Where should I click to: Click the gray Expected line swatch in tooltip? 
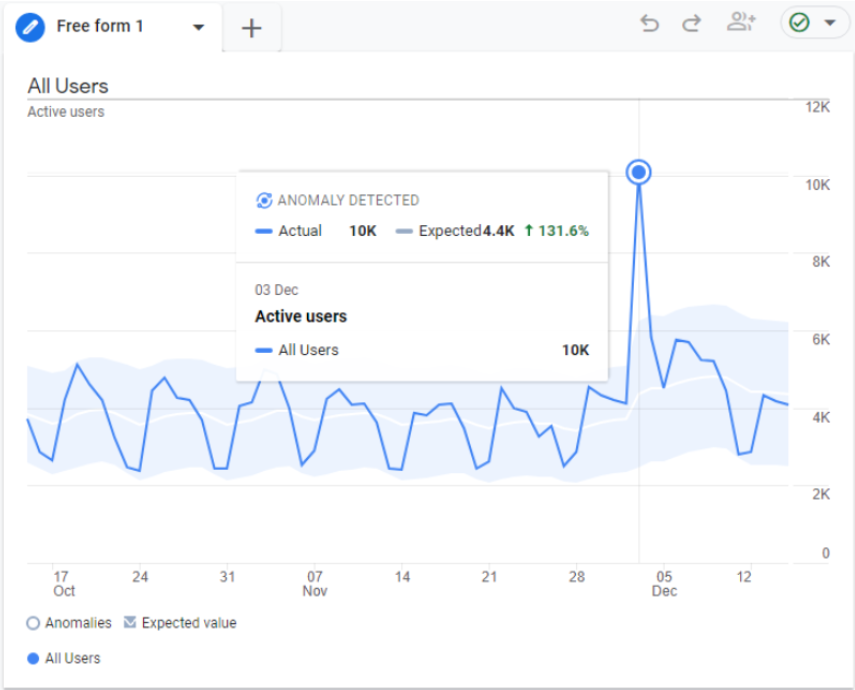click(404, 231)
